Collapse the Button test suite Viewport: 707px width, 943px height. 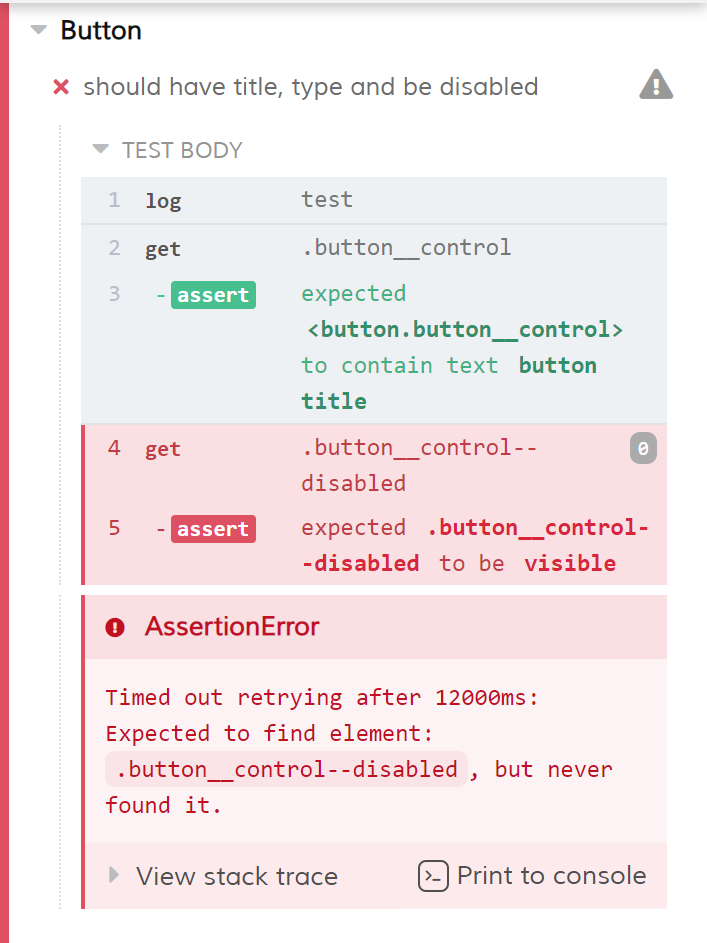tap(37, 30)
